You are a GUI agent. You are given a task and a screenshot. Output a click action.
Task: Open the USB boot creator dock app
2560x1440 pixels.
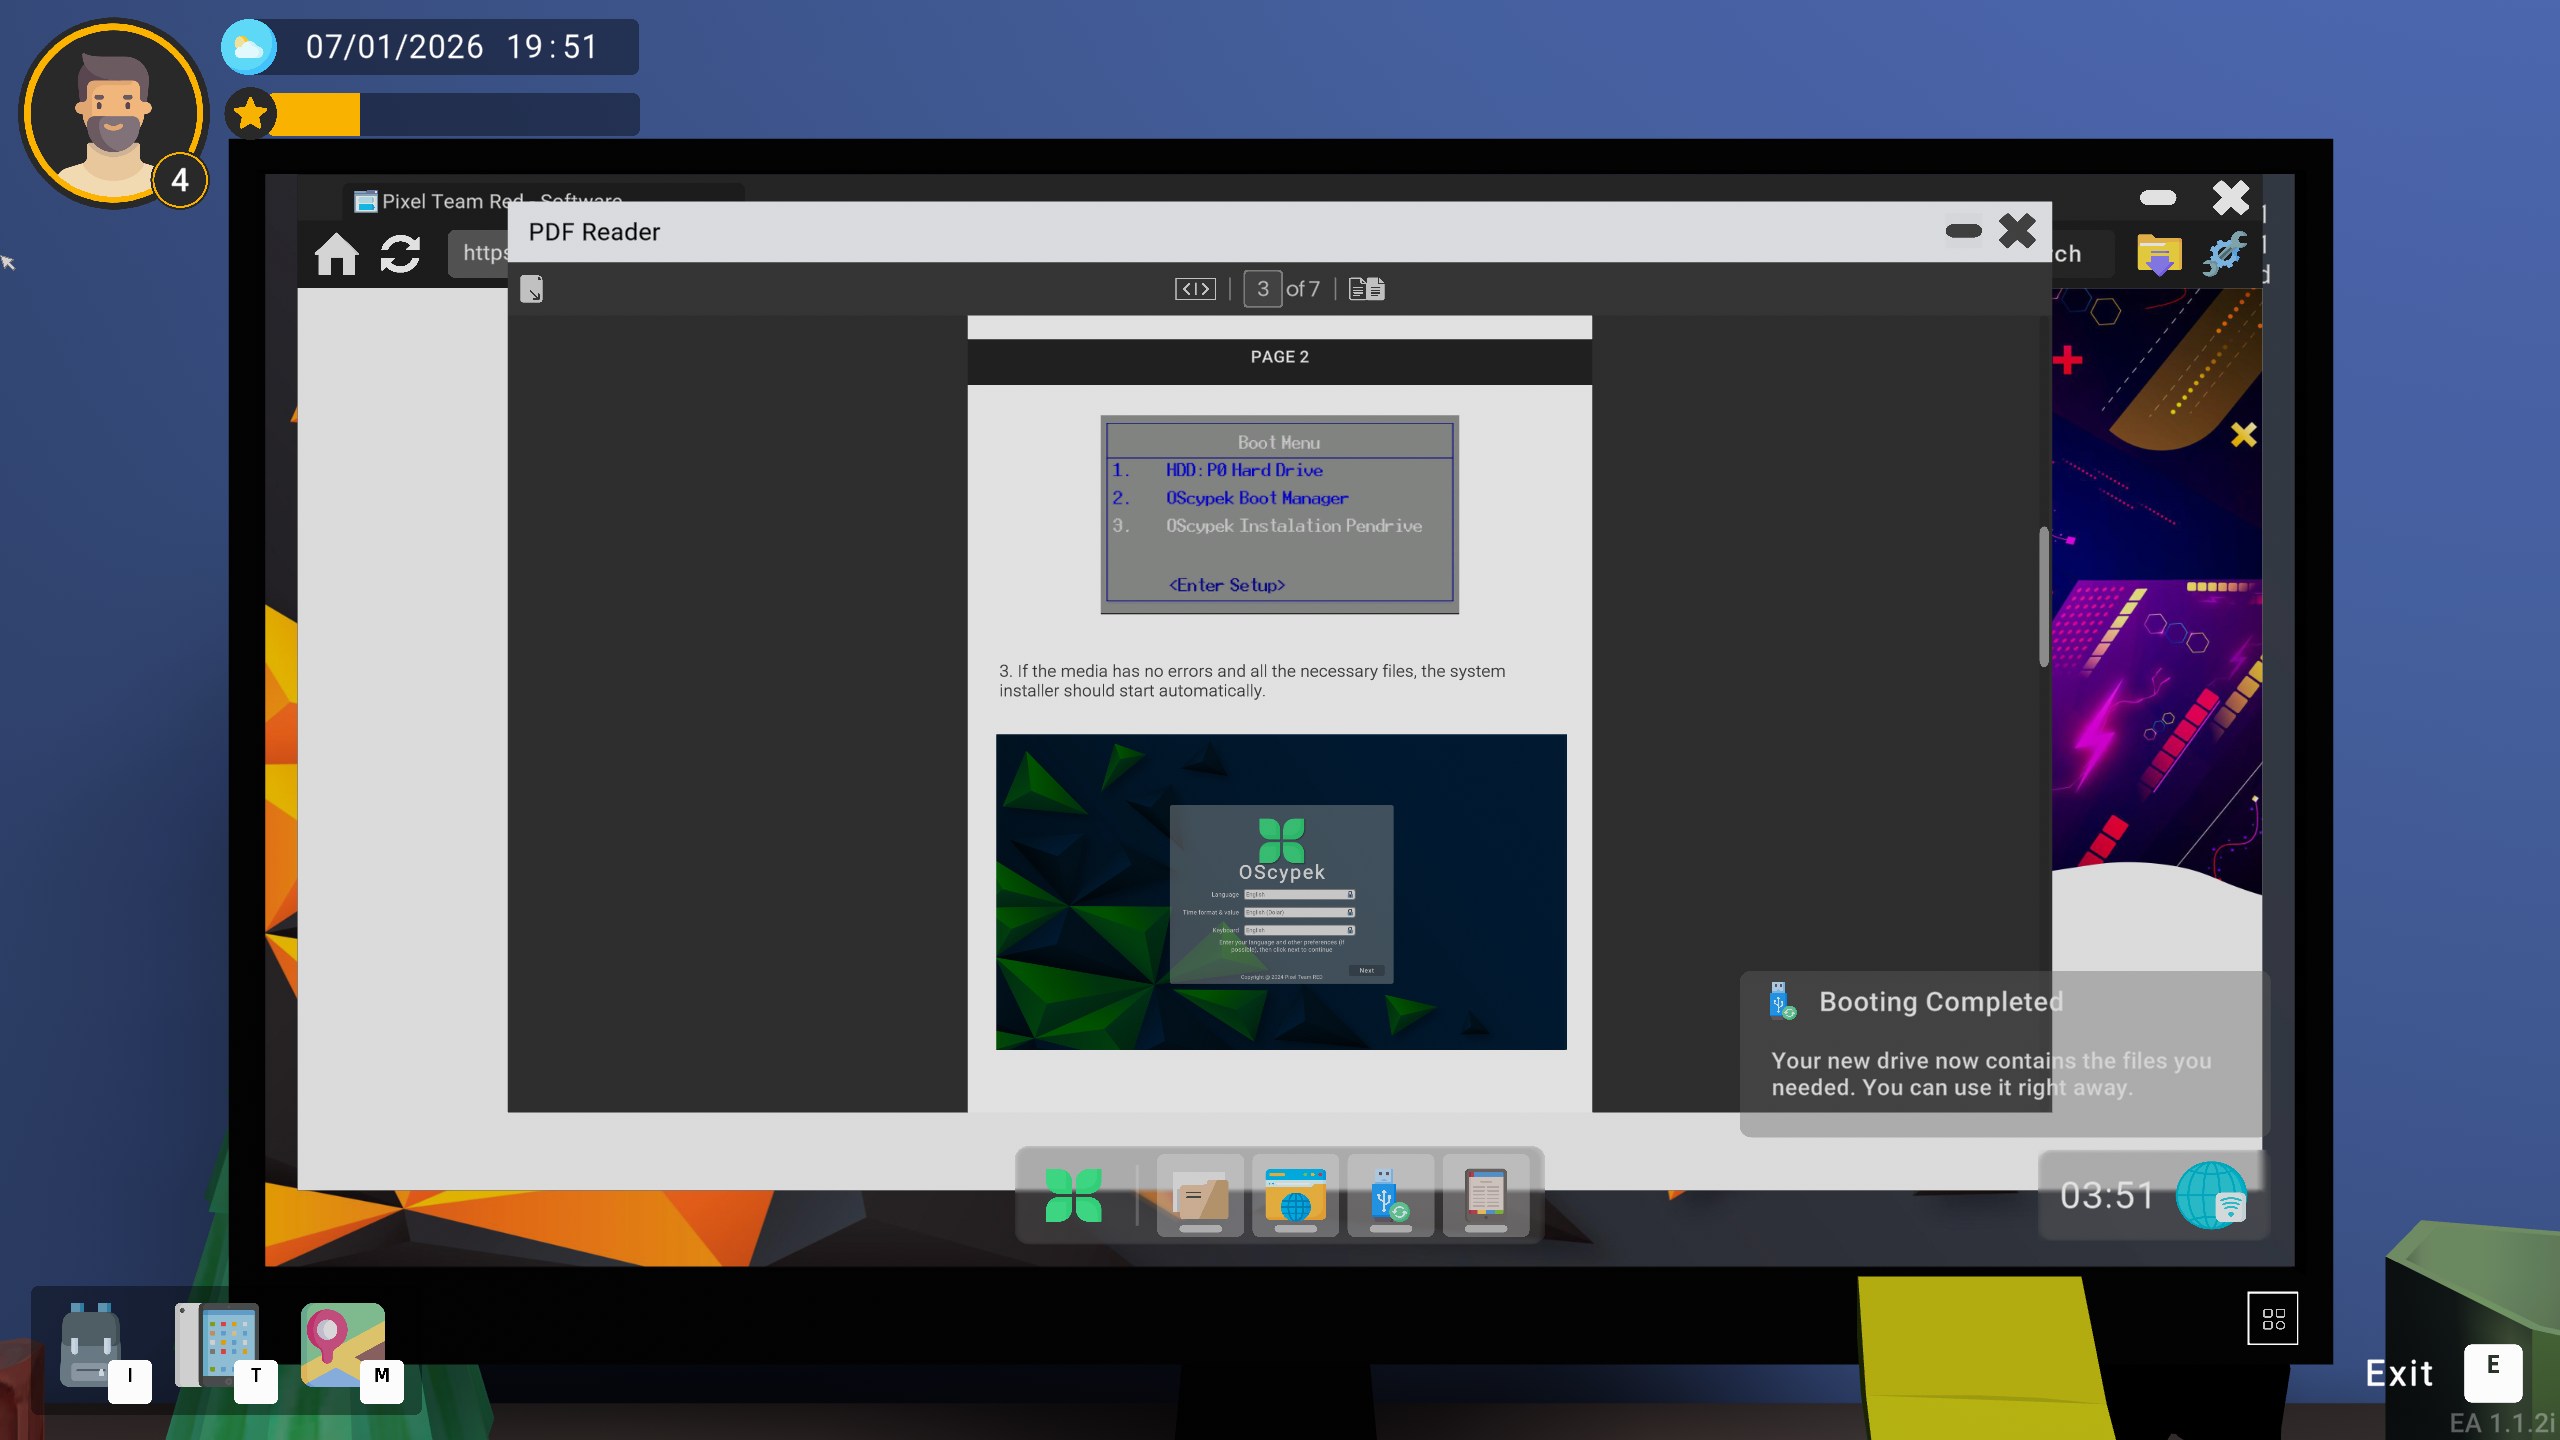[1390, 1195]
